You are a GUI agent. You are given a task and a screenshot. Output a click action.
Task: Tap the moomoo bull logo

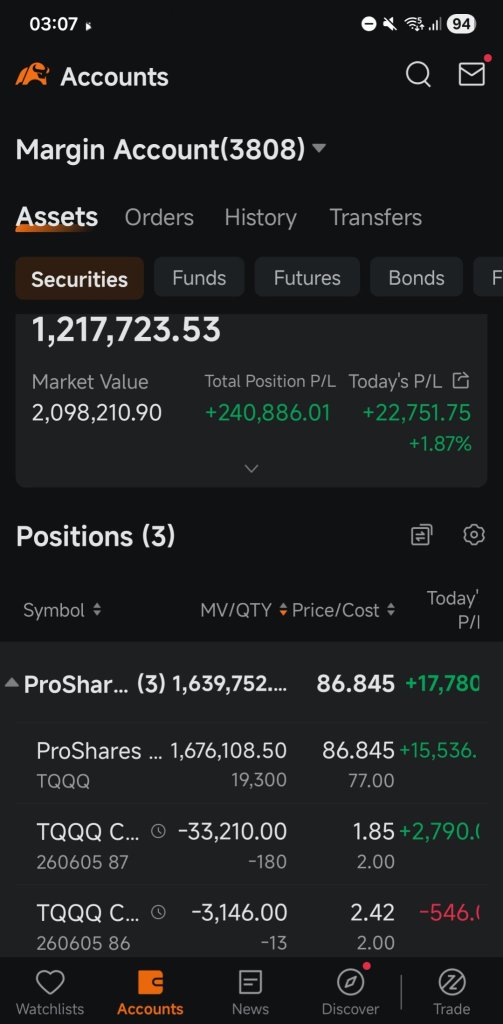33,74
